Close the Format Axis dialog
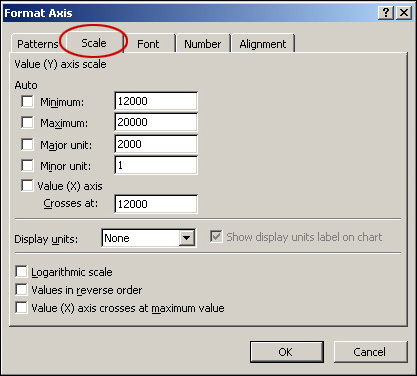417x376 pixels. [404, 13]
